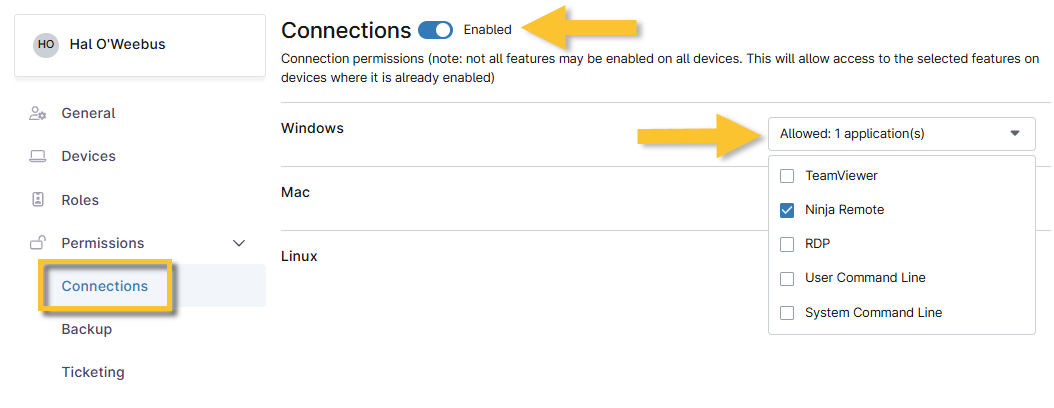Click the Roles badge icon
Viewport: 1054px width, 408px height.
pyautogui.click(x=38, y=200)
